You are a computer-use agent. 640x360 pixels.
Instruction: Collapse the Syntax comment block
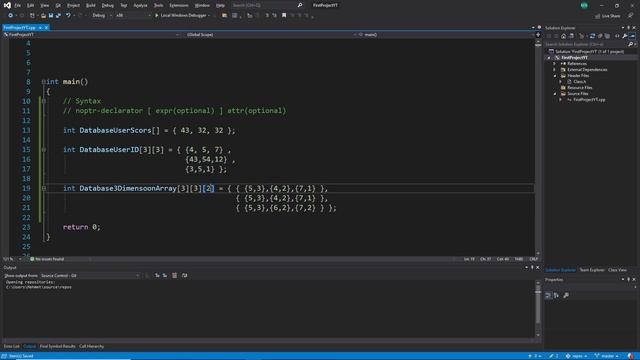(44, 101)
